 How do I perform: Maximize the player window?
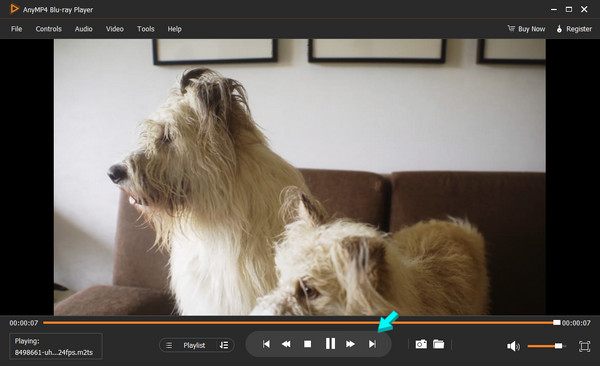[569, 9]
